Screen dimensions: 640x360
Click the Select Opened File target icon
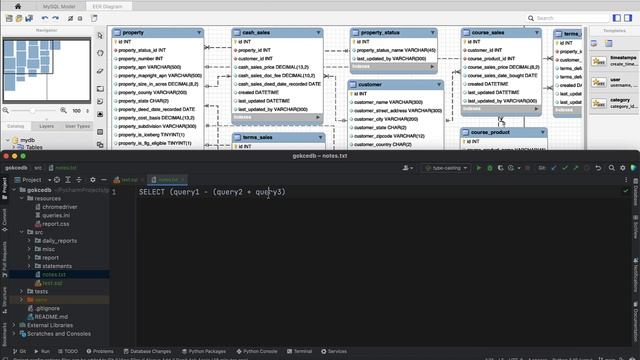(x=57, y=180)
